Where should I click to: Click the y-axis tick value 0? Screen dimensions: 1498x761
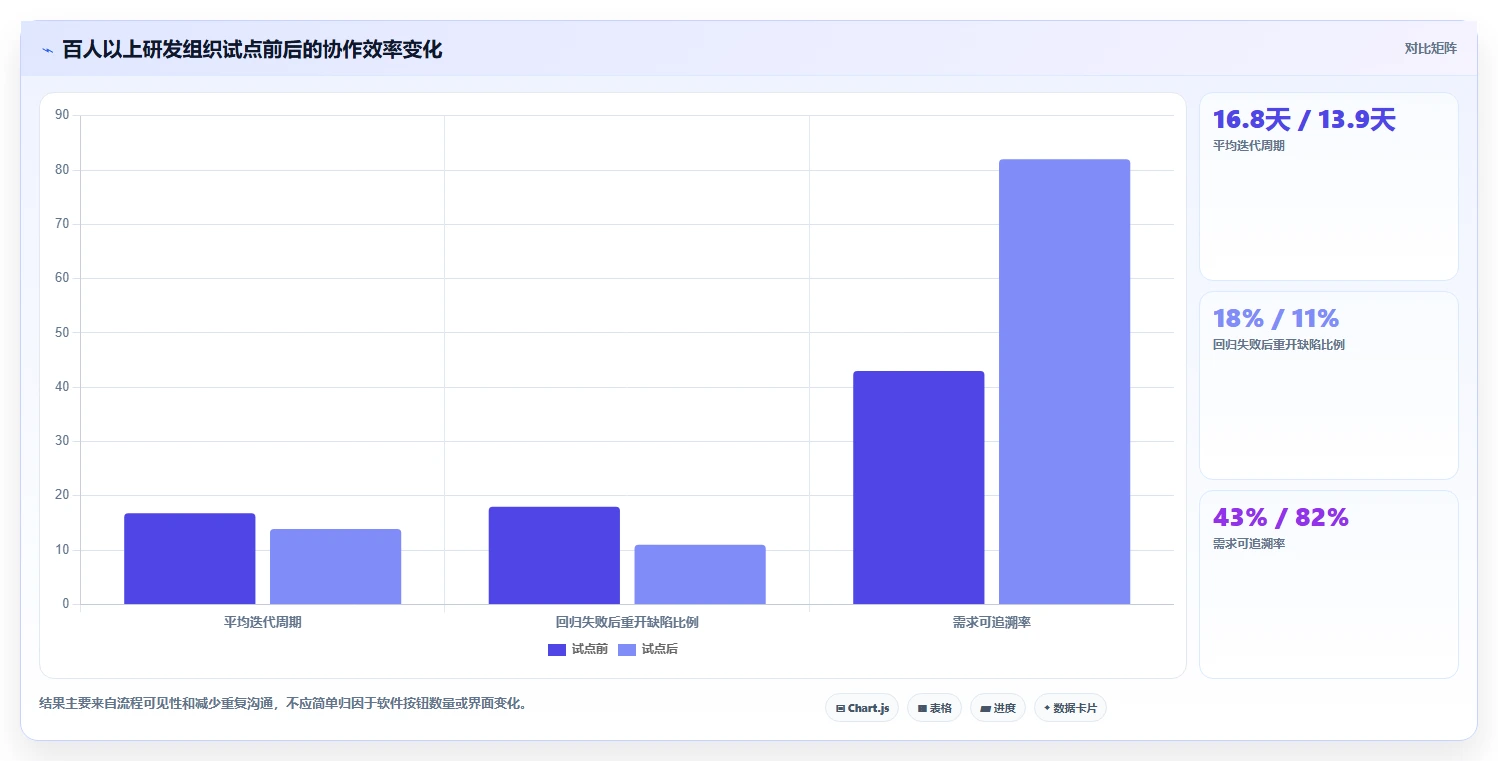click(x=66, y=604)
